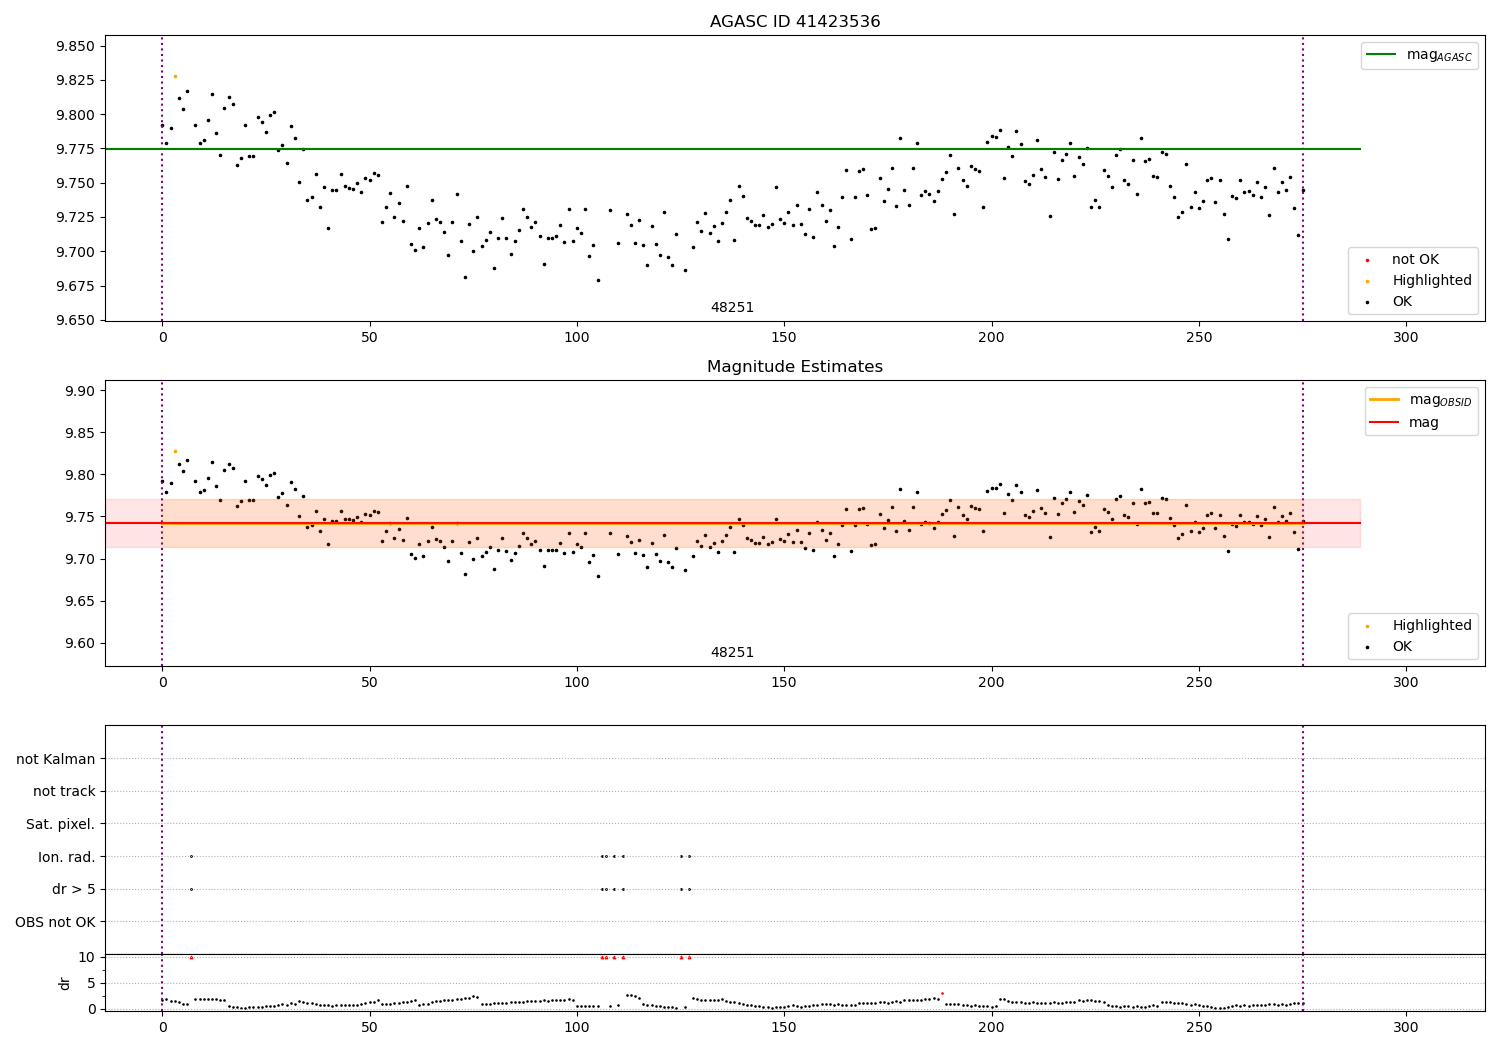This screenshot has height=1050, width=1500.
Task: Click the 'Ion. rad.' axis label
Action: 67,857
